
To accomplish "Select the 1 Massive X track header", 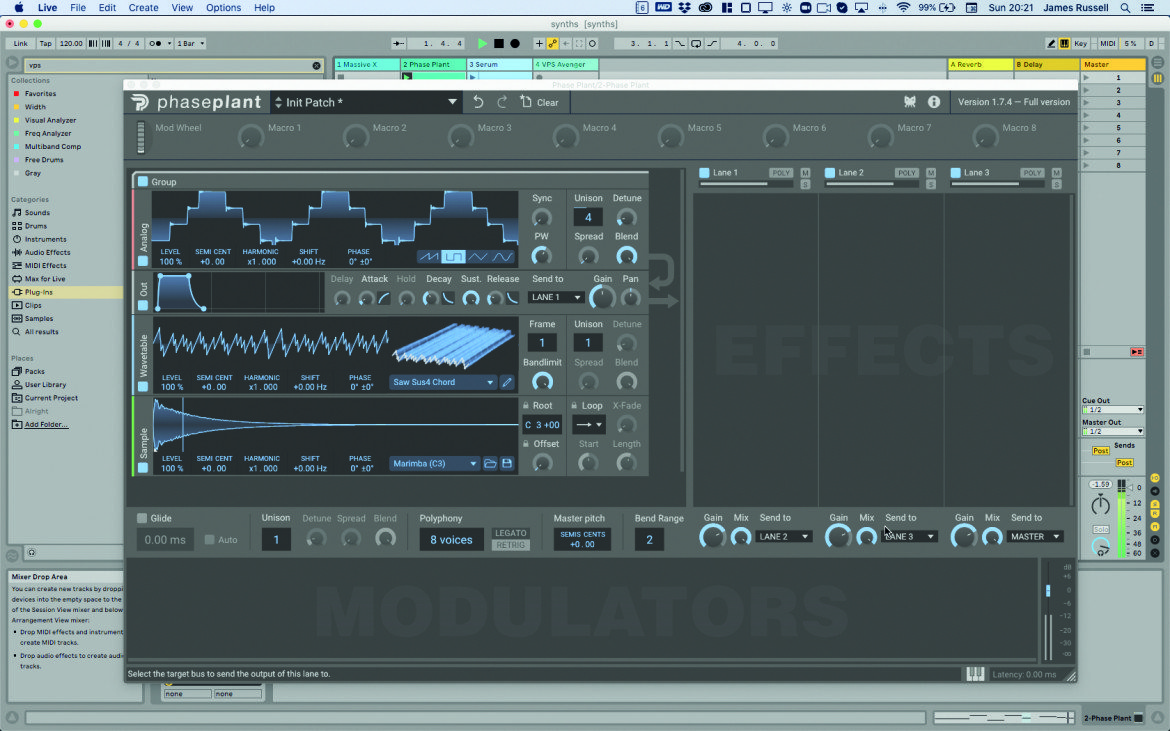I will pyautogui.click(x=367, y=64).
